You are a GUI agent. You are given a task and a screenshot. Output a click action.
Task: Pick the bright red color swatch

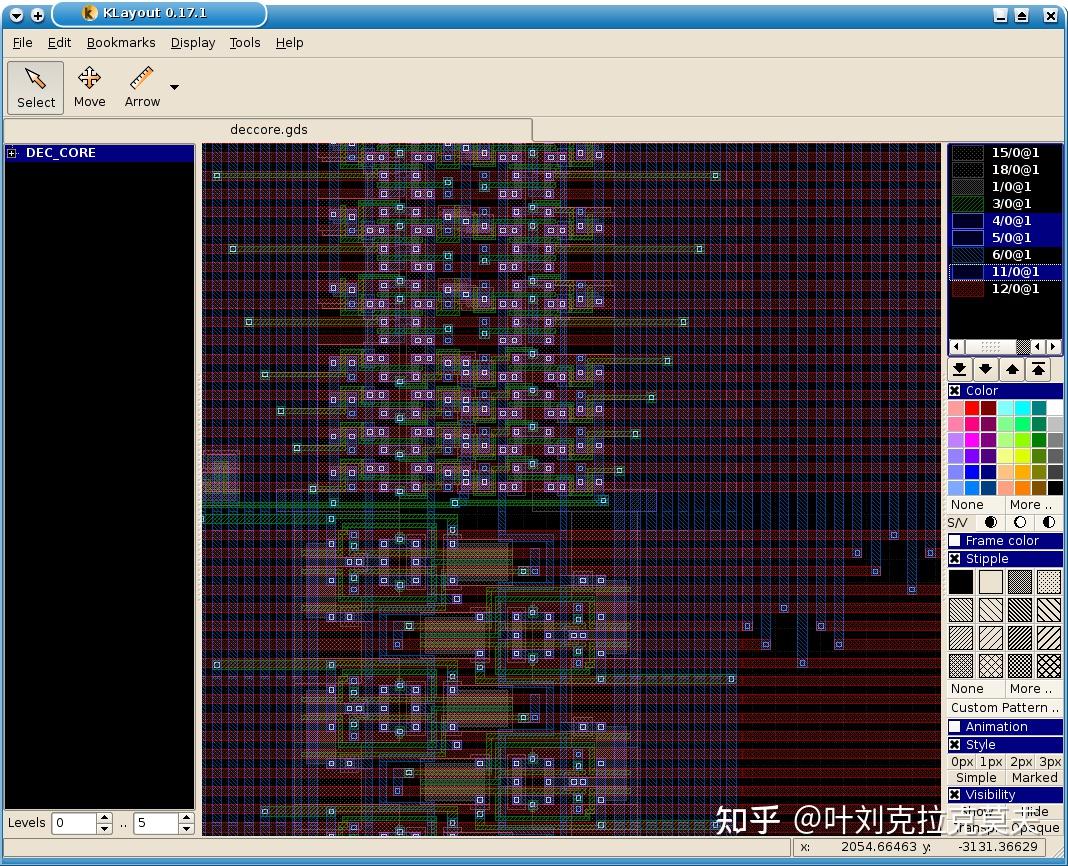pyautogui.click(x=972, y=407)
